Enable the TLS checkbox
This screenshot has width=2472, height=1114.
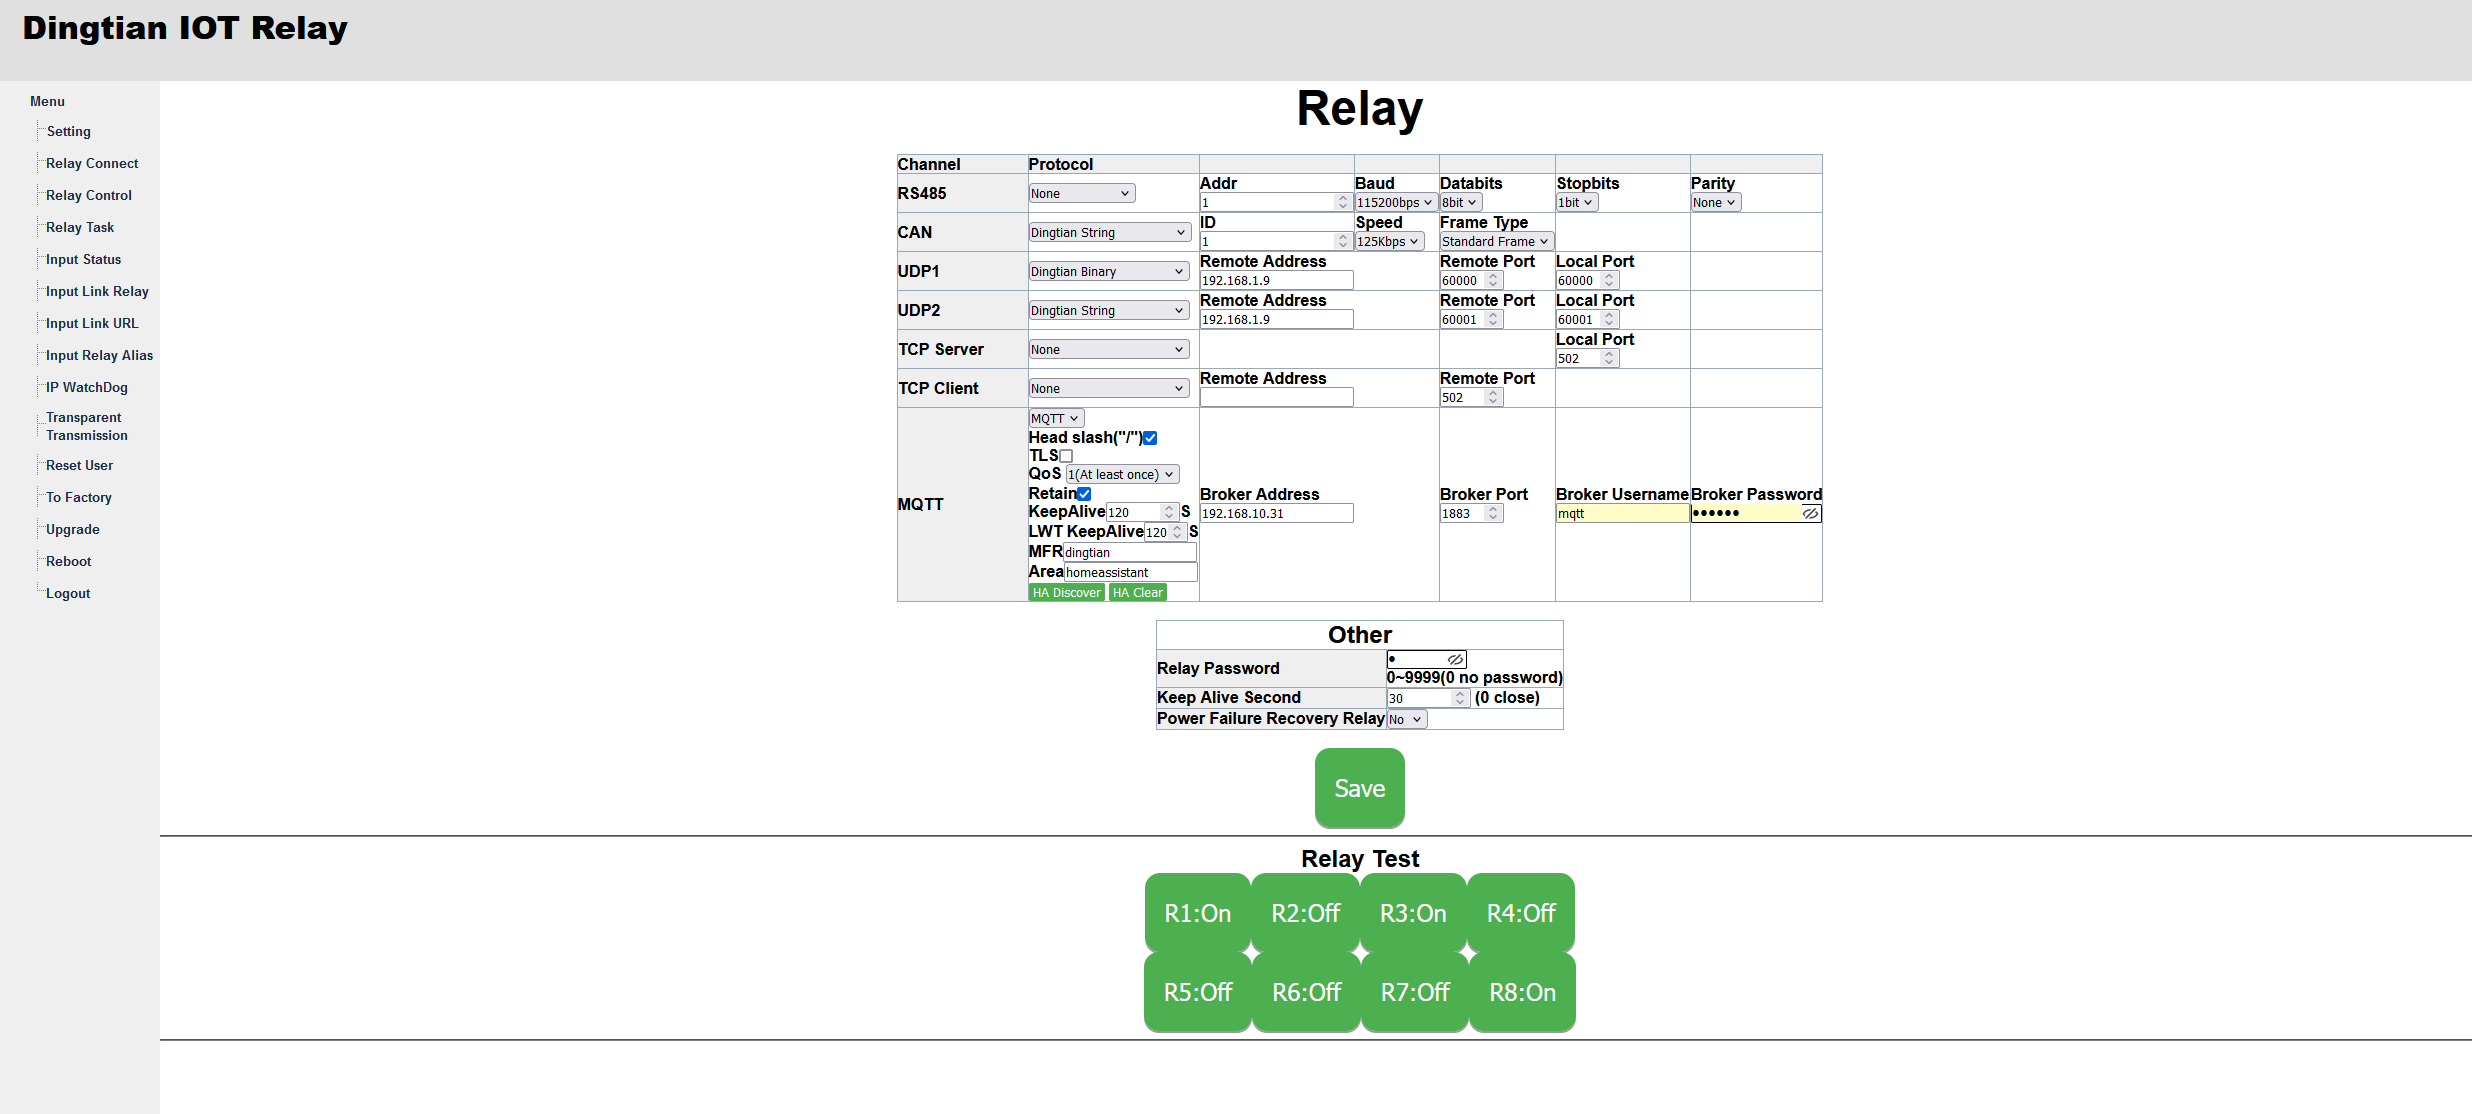click(1066, 456)
